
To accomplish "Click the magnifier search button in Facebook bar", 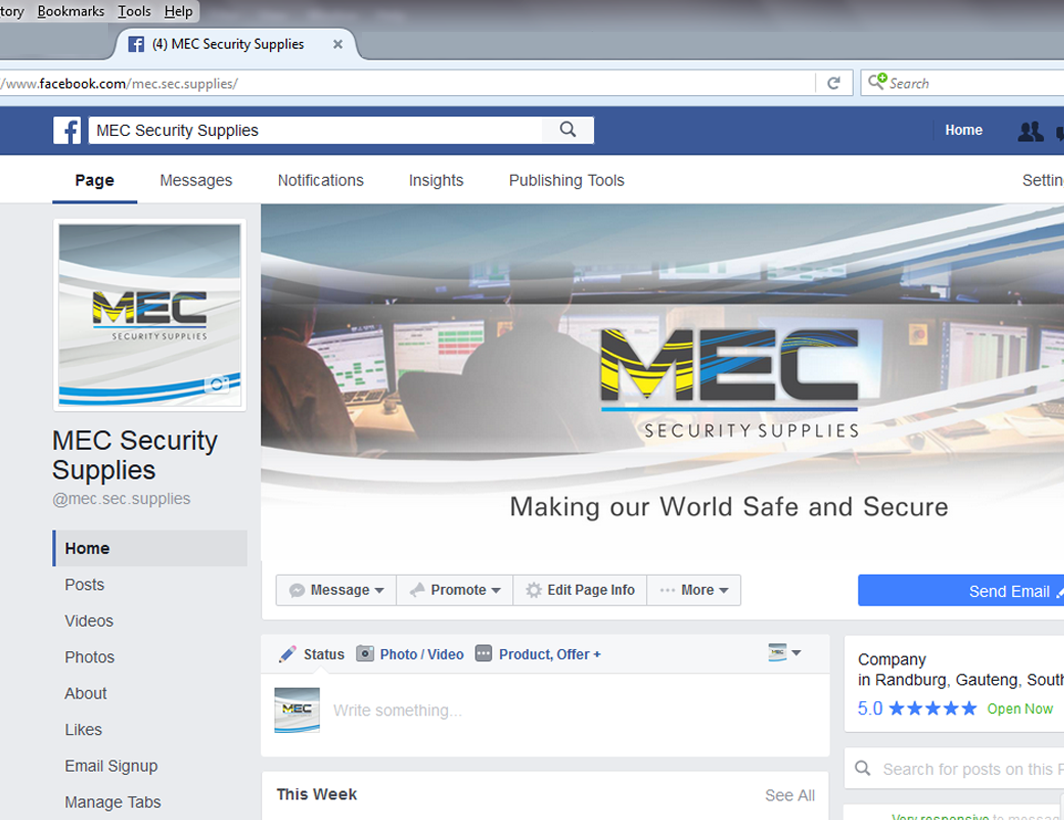I will pyautogui.click(x=568, y=130).
